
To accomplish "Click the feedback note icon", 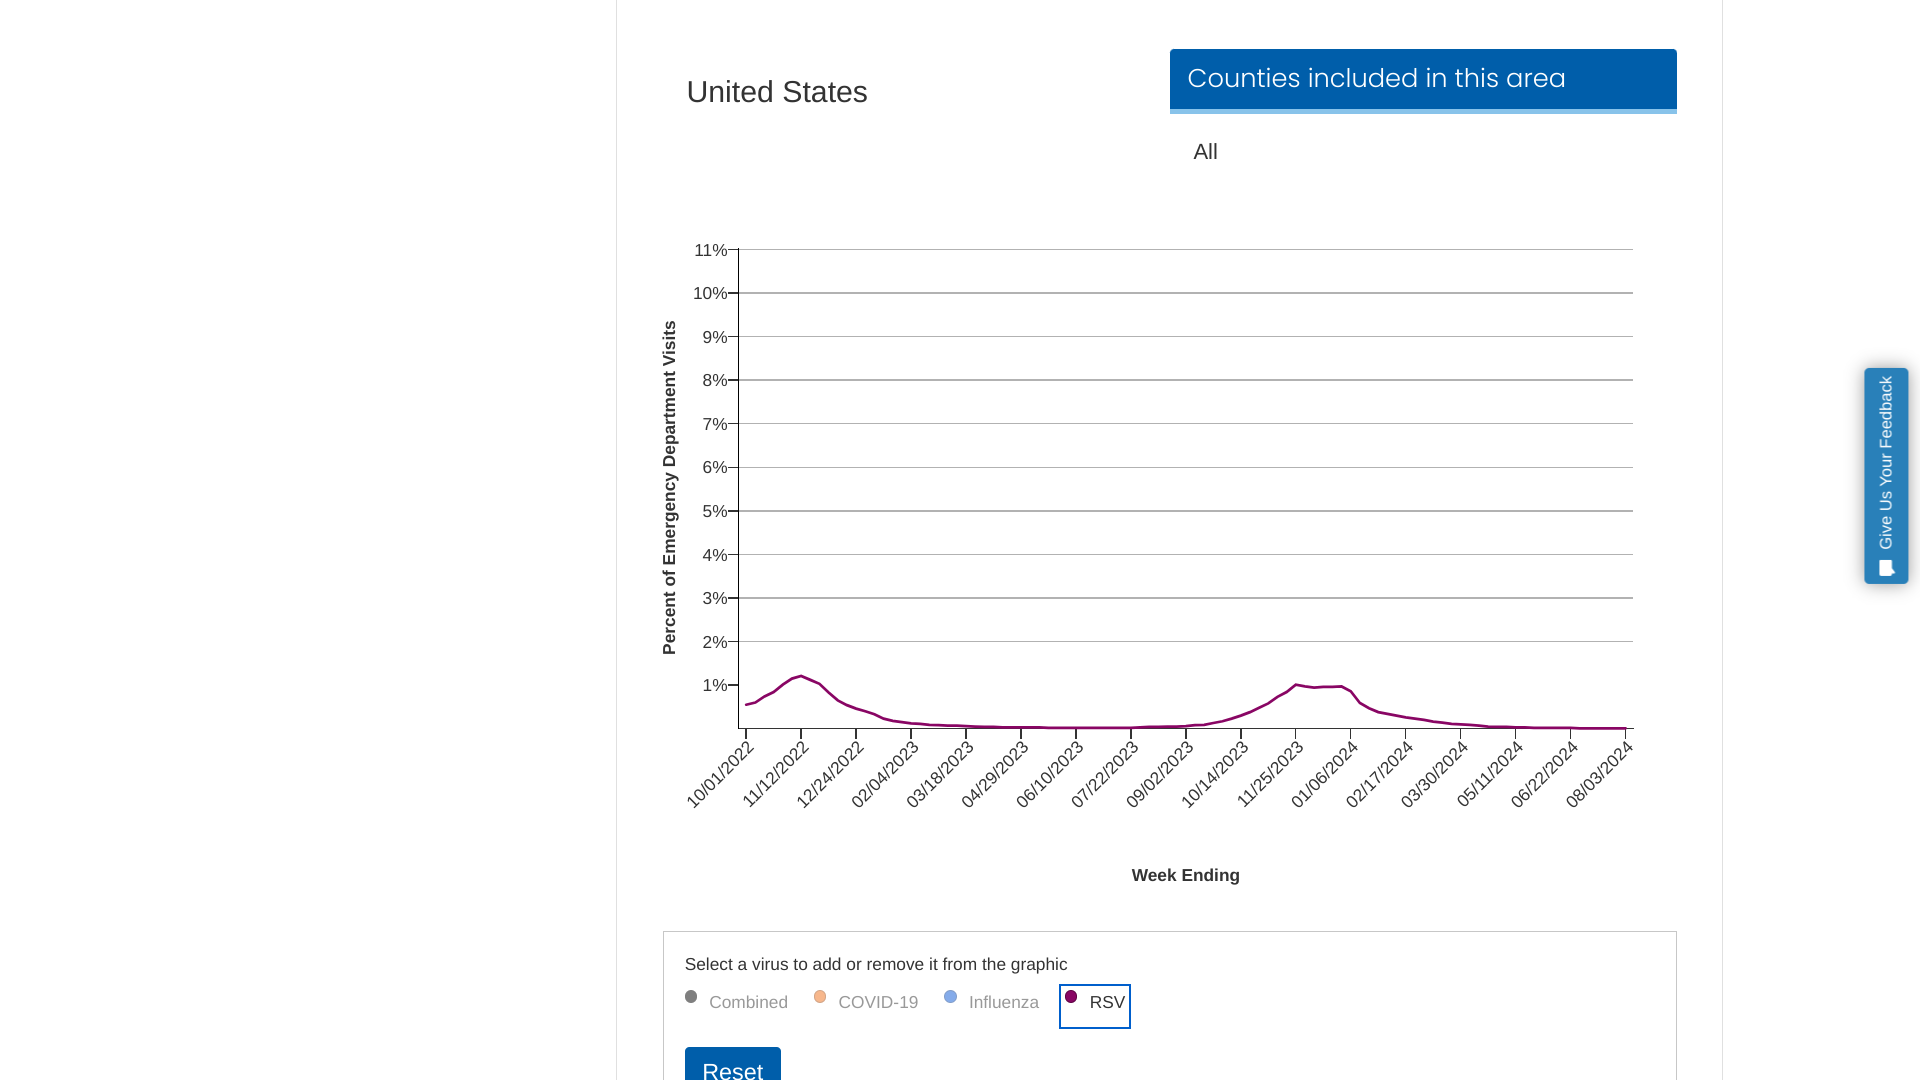I will (x=1886, y=568).
